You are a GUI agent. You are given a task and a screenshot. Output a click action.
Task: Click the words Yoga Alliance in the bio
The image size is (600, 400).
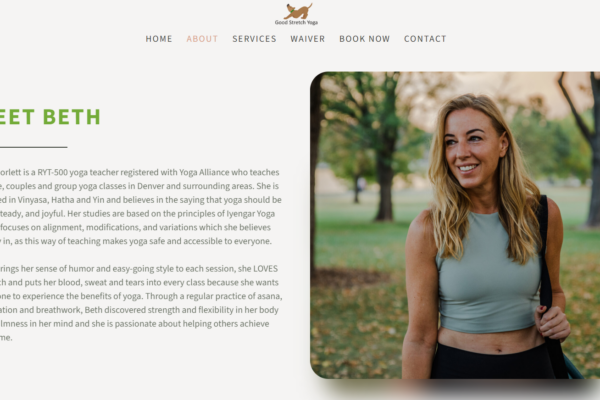(202, 172)
